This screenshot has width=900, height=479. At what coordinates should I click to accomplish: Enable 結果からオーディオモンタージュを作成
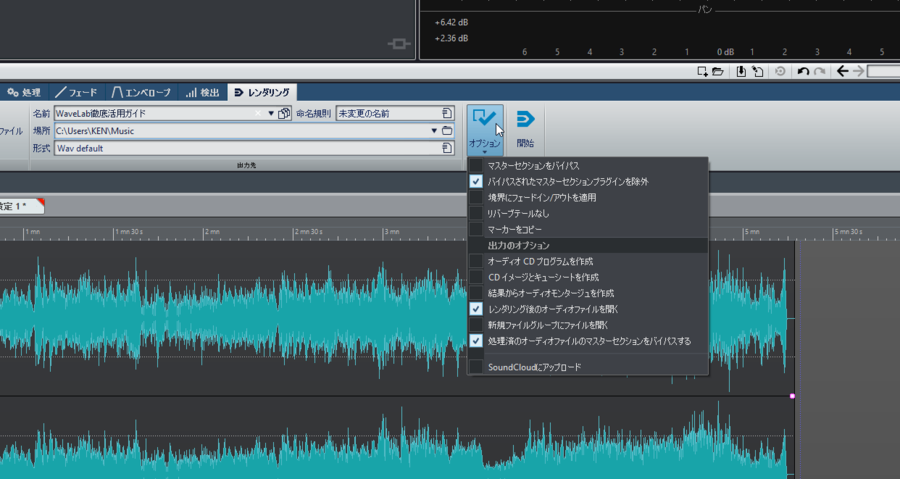point(476,293)
